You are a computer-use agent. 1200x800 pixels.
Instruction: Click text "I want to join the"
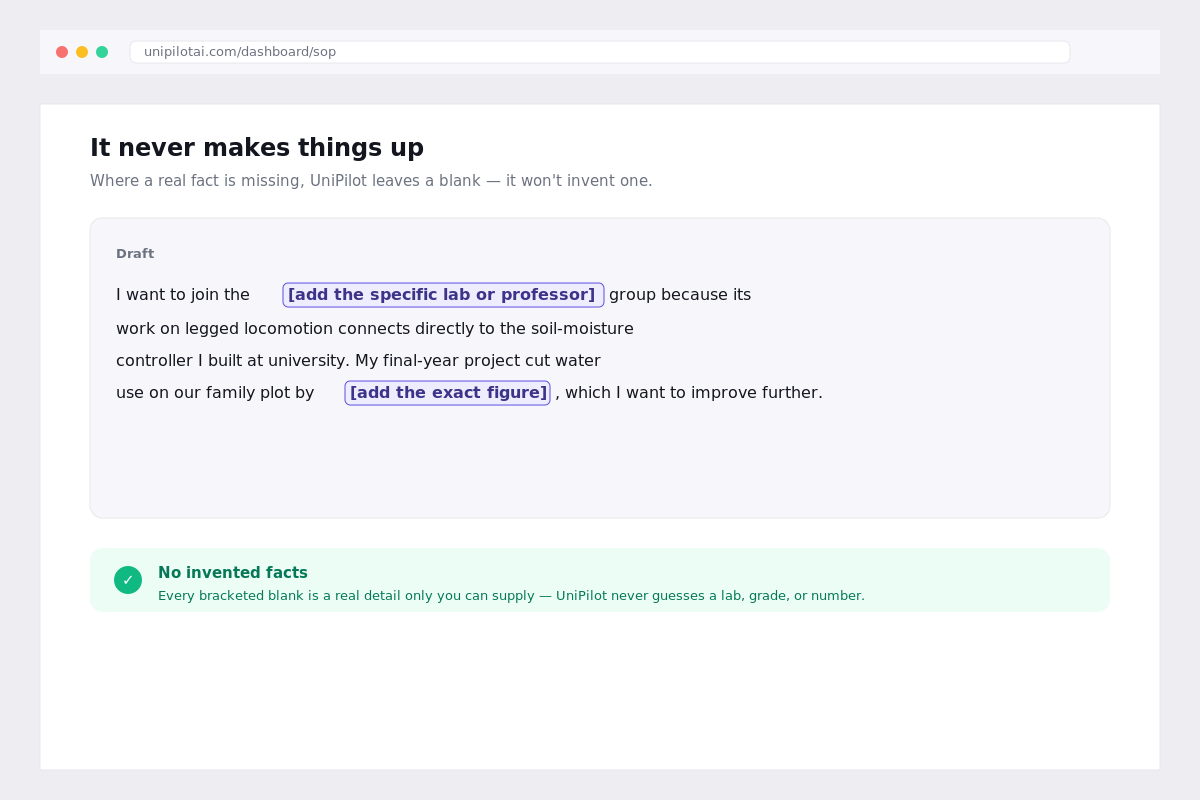(183, 295)
